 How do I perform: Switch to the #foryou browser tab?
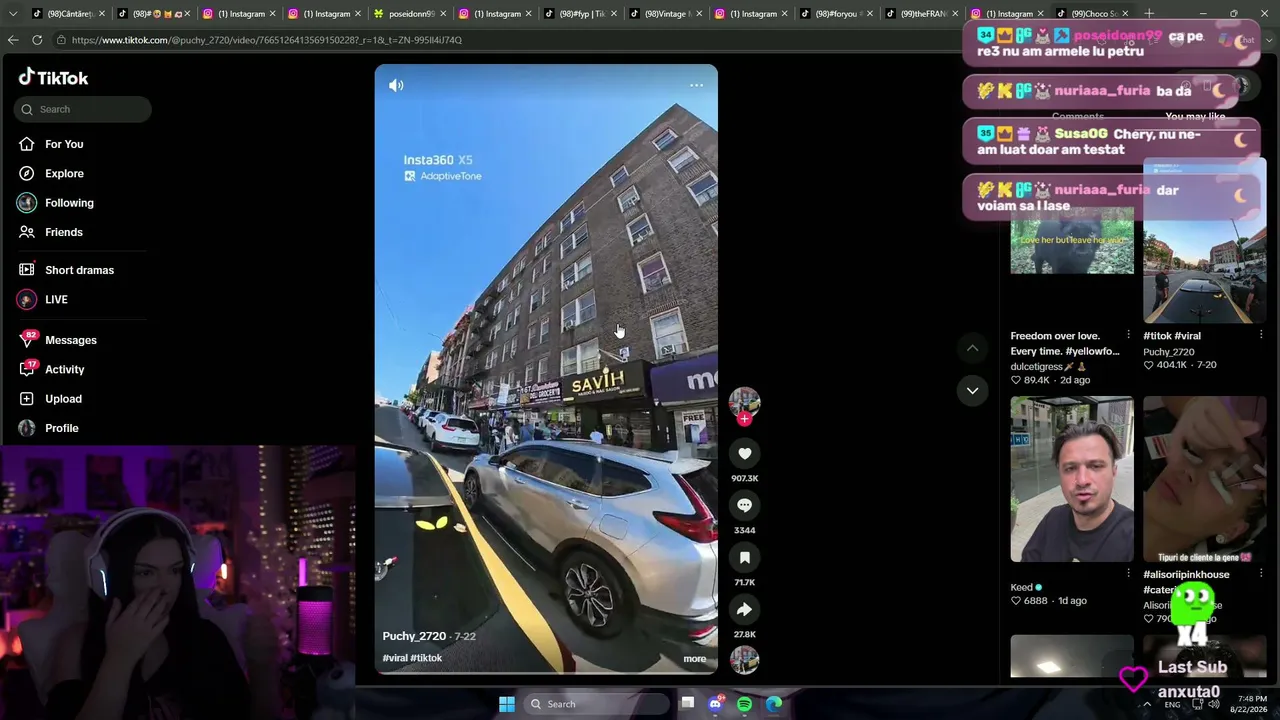[834, 14]
